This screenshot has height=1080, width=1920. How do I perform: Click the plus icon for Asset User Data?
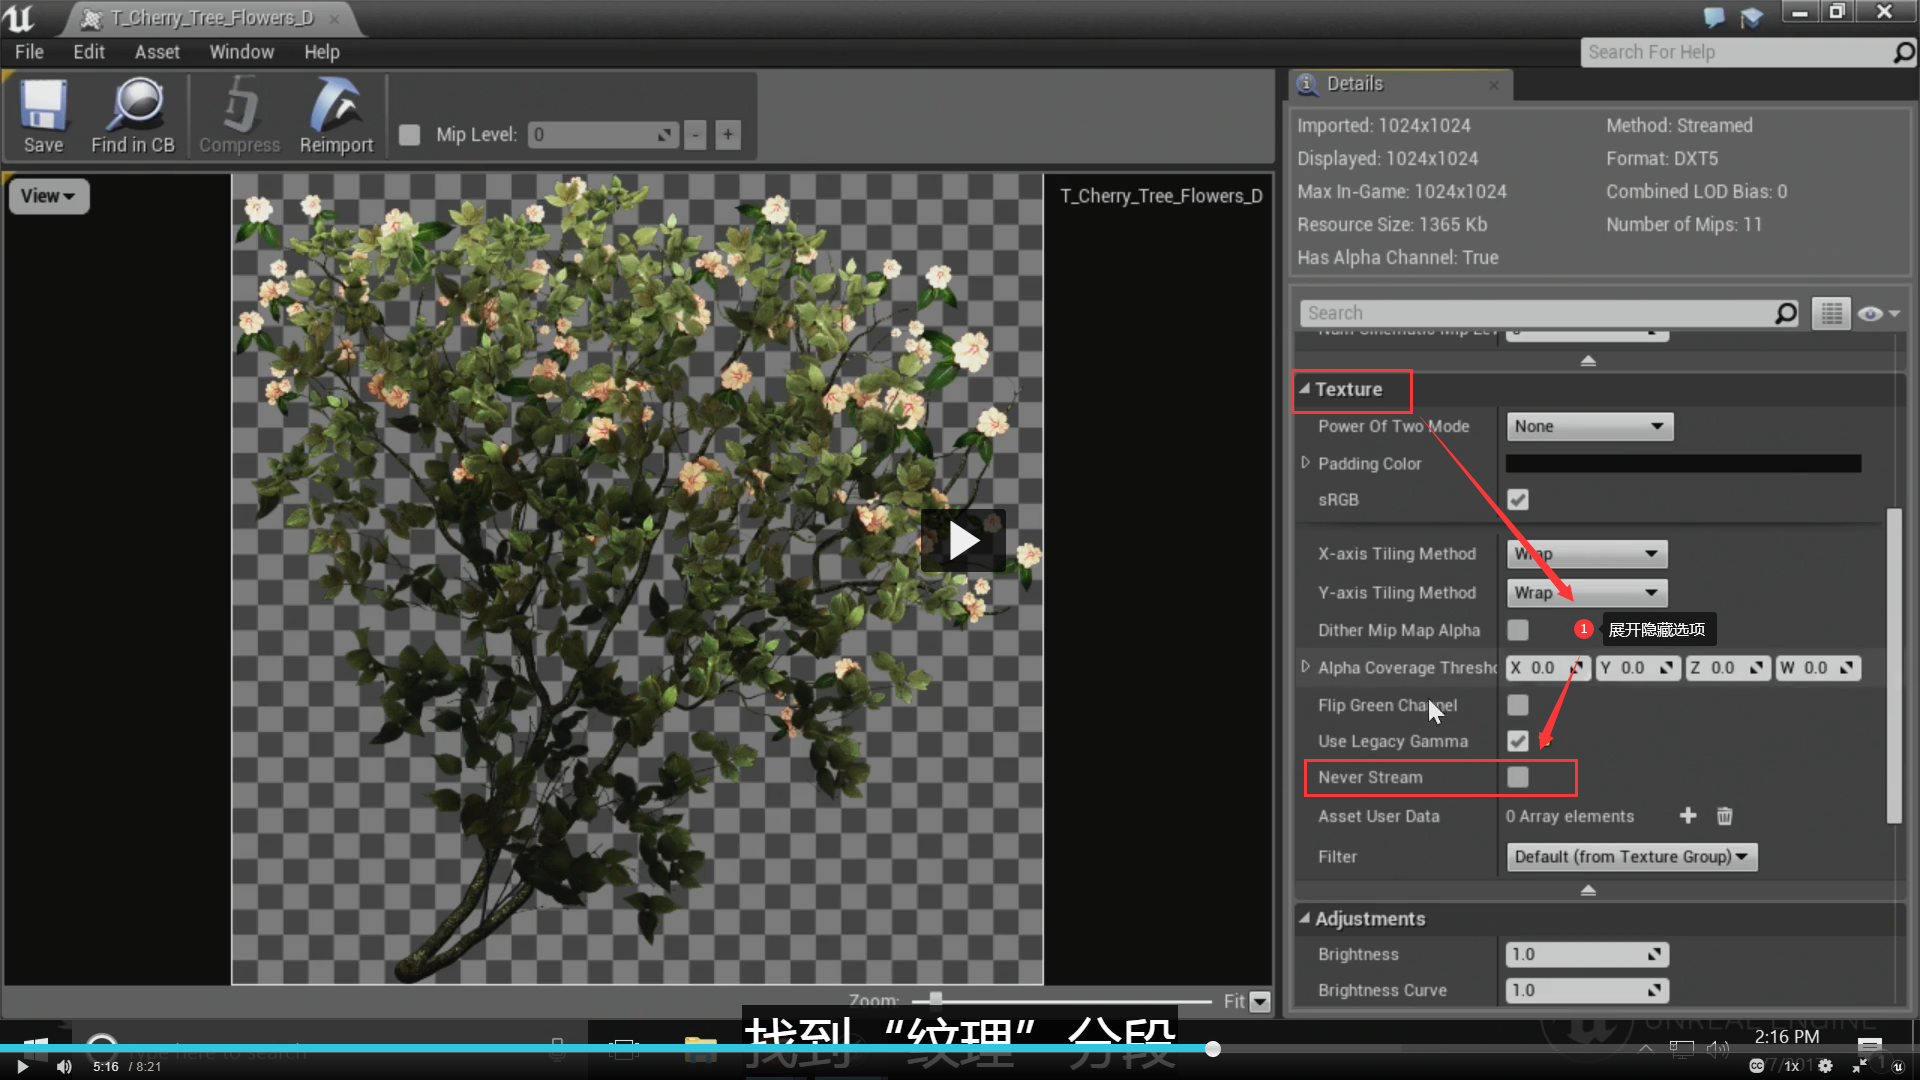point(1688,816)
